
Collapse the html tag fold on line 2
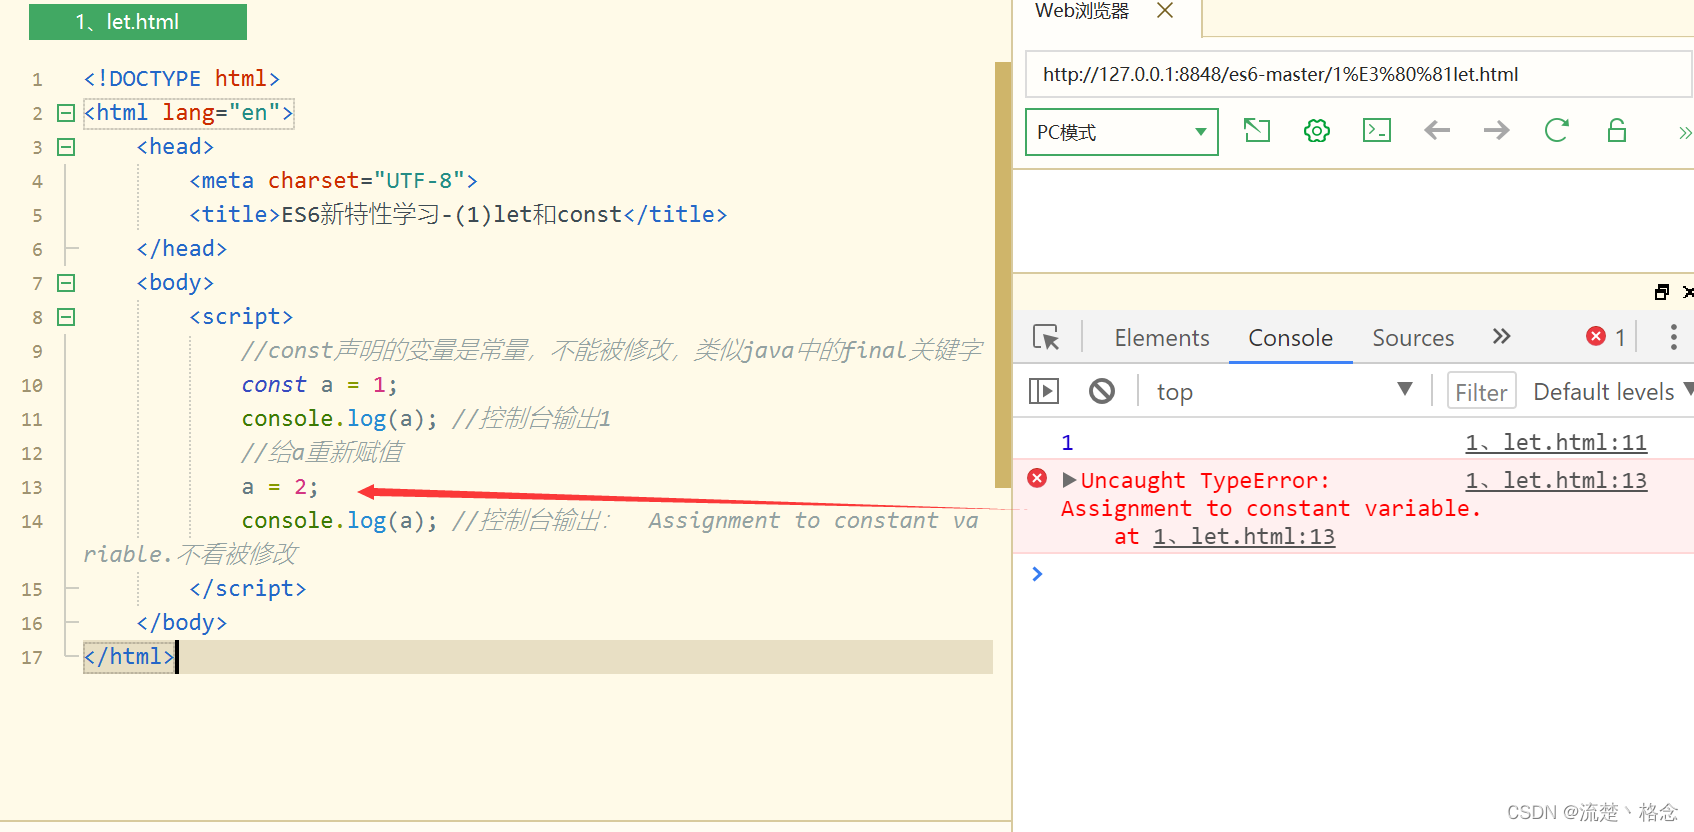(66, 113)
